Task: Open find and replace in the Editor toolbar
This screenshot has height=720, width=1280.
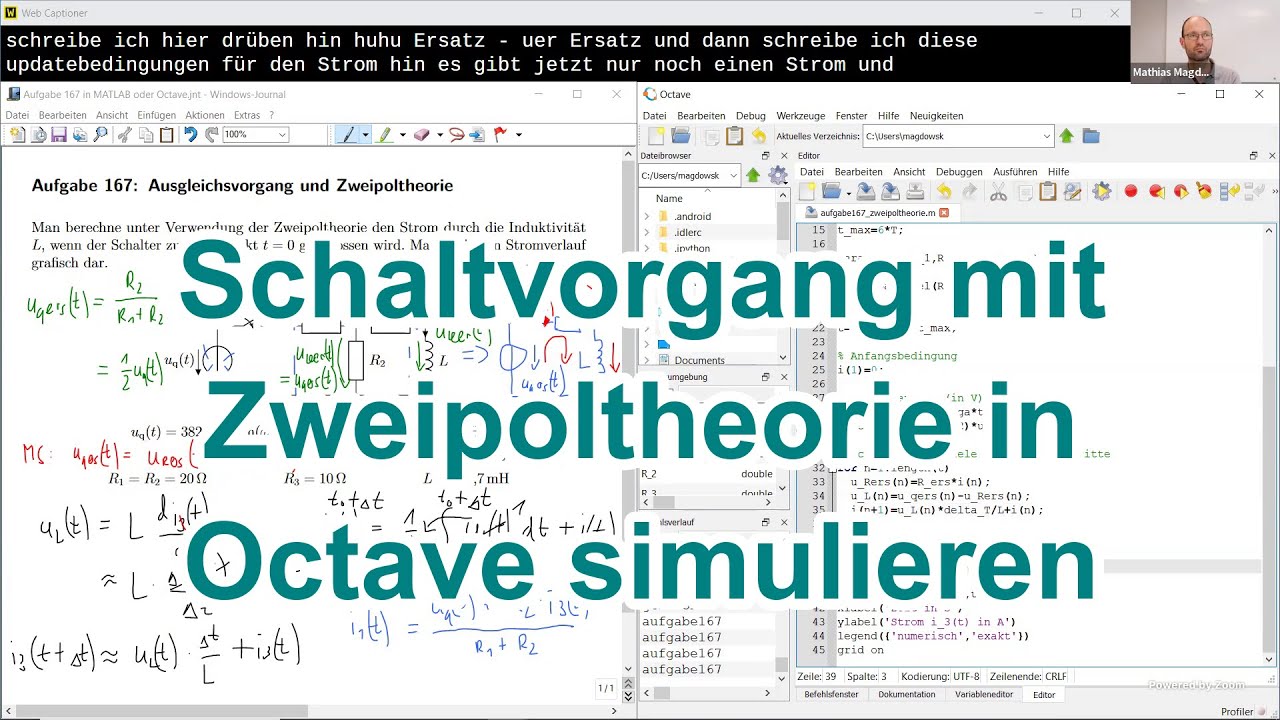Action: coord(1073,191)
